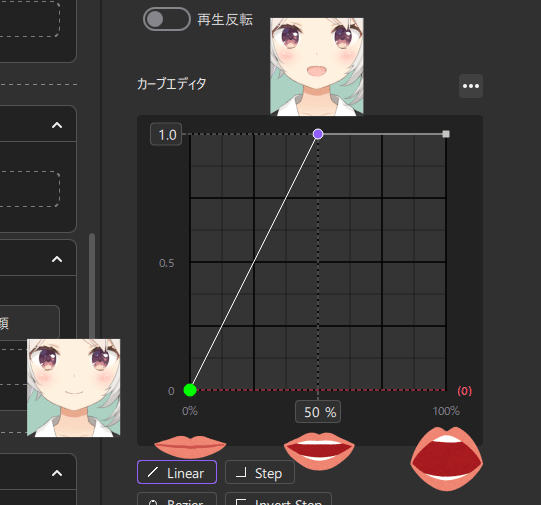Viewport: 541px width, 505px height.
Task: Click the red (0) label
Action: pyautogui.click(x=464, y=391)
